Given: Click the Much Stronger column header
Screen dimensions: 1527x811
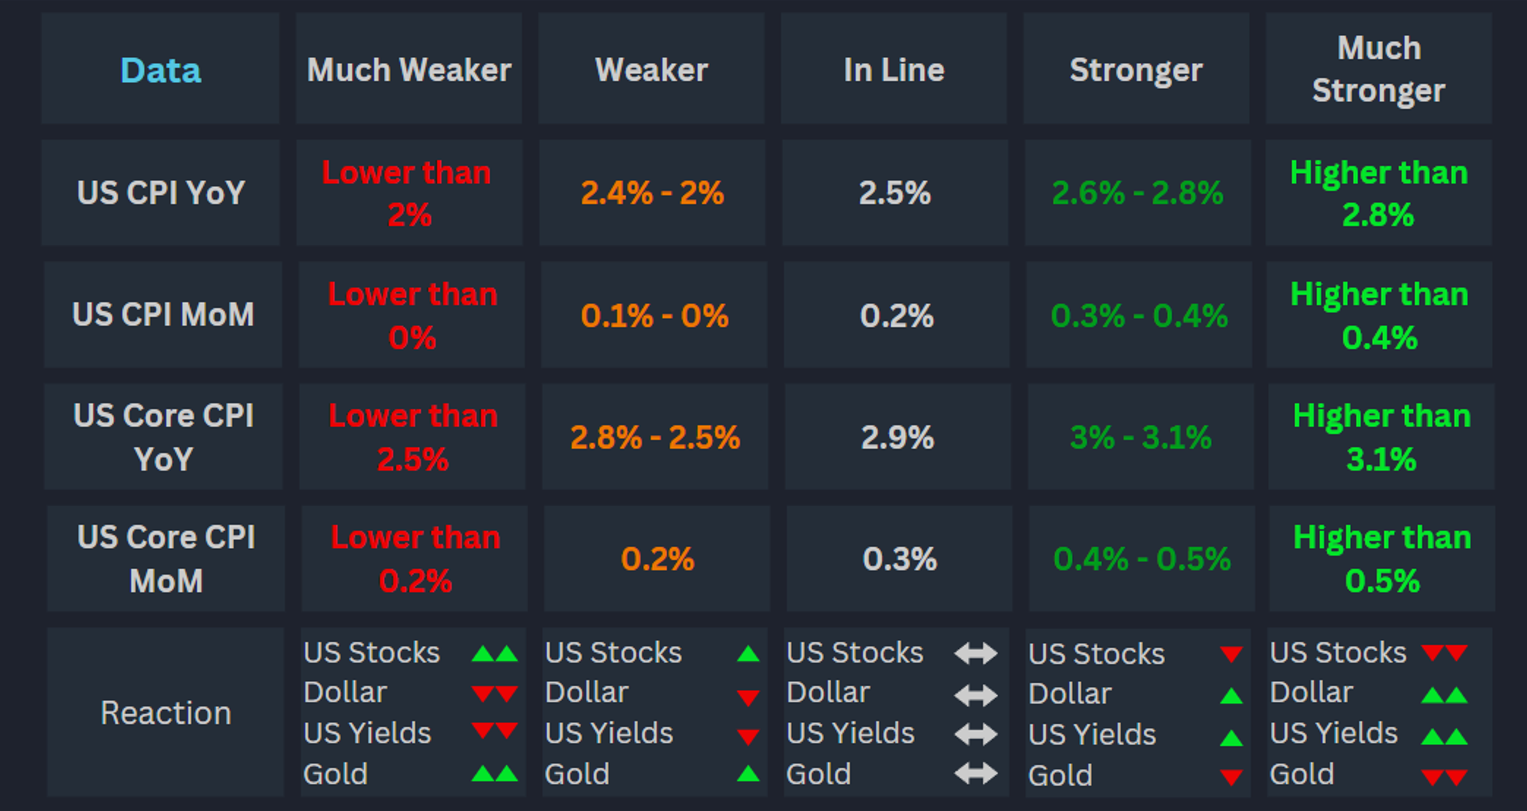Looking at the screenshot, I should 1378,70.
